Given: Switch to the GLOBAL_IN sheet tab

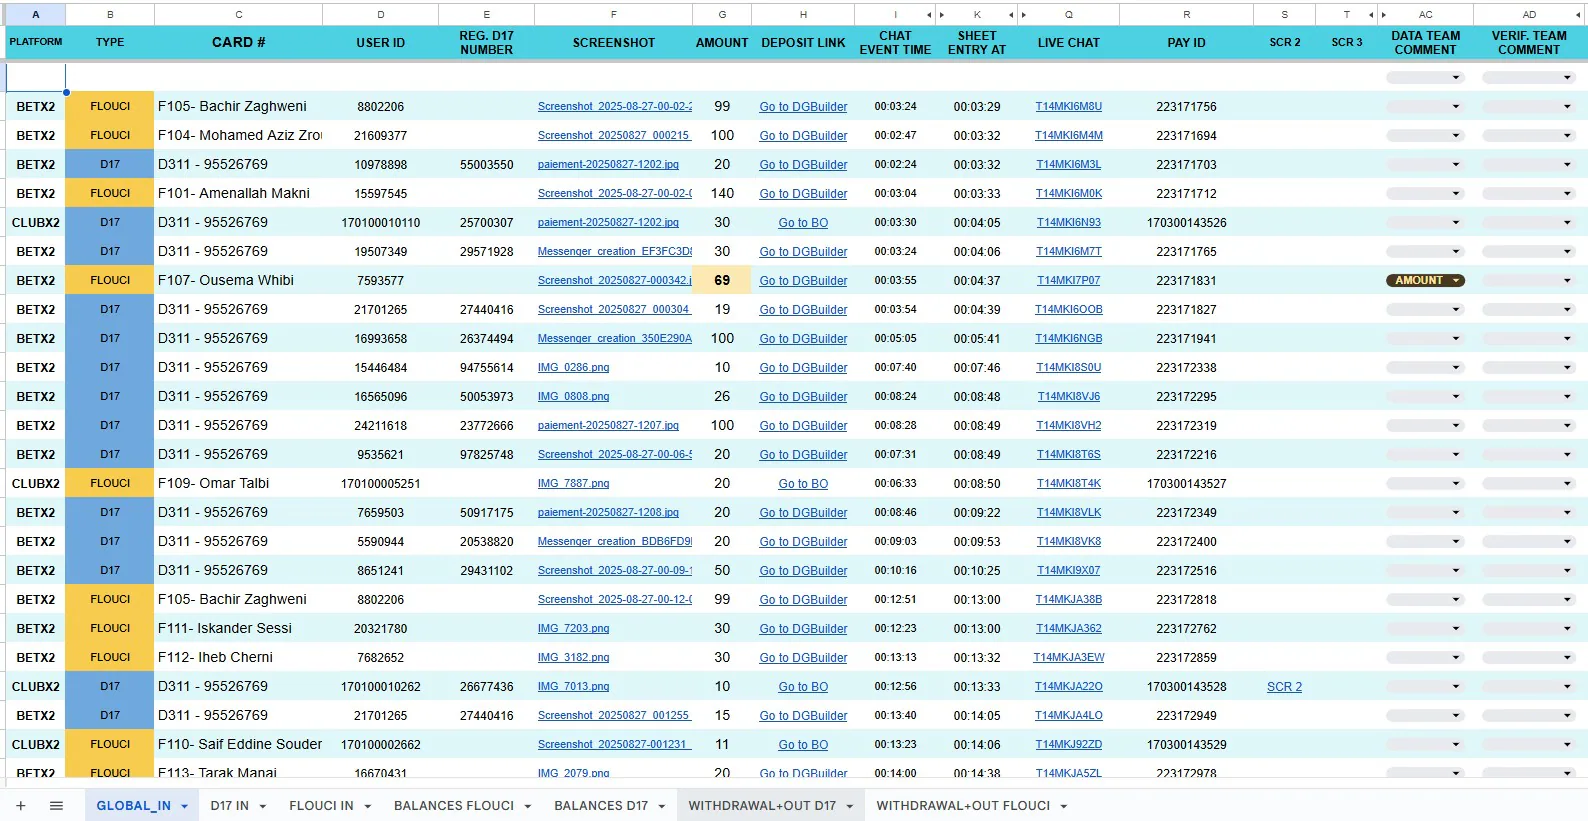Looking at the screenshot, I should 133,806.
